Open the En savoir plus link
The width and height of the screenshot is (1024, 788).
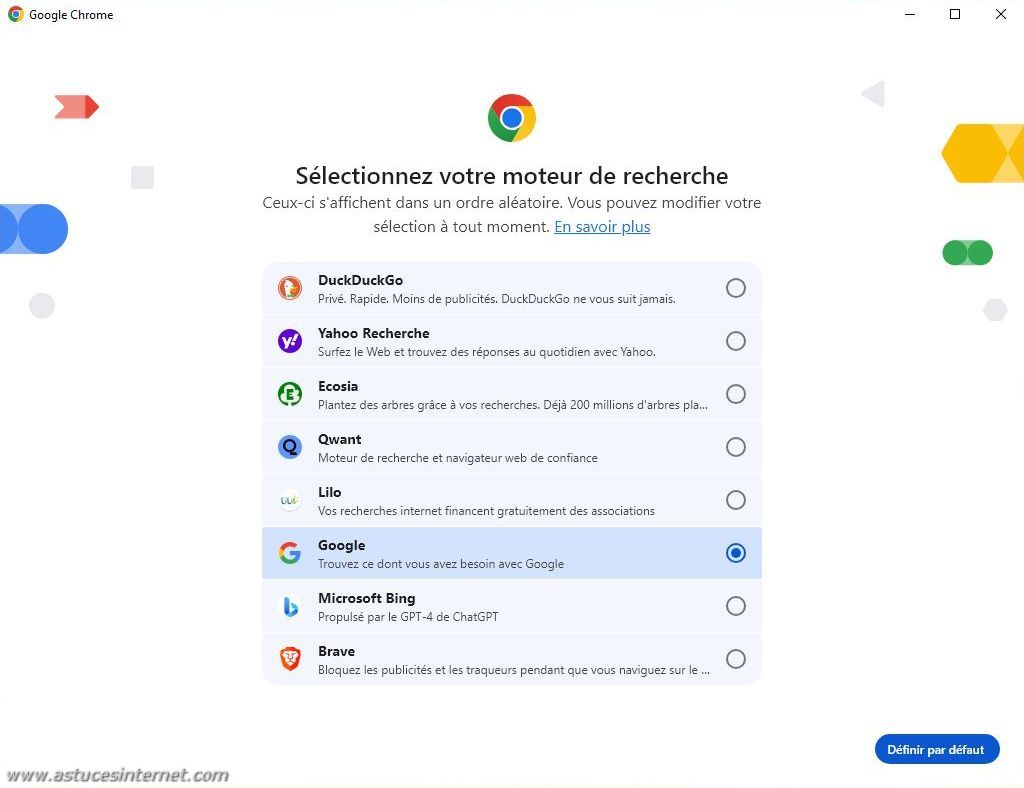602,227
